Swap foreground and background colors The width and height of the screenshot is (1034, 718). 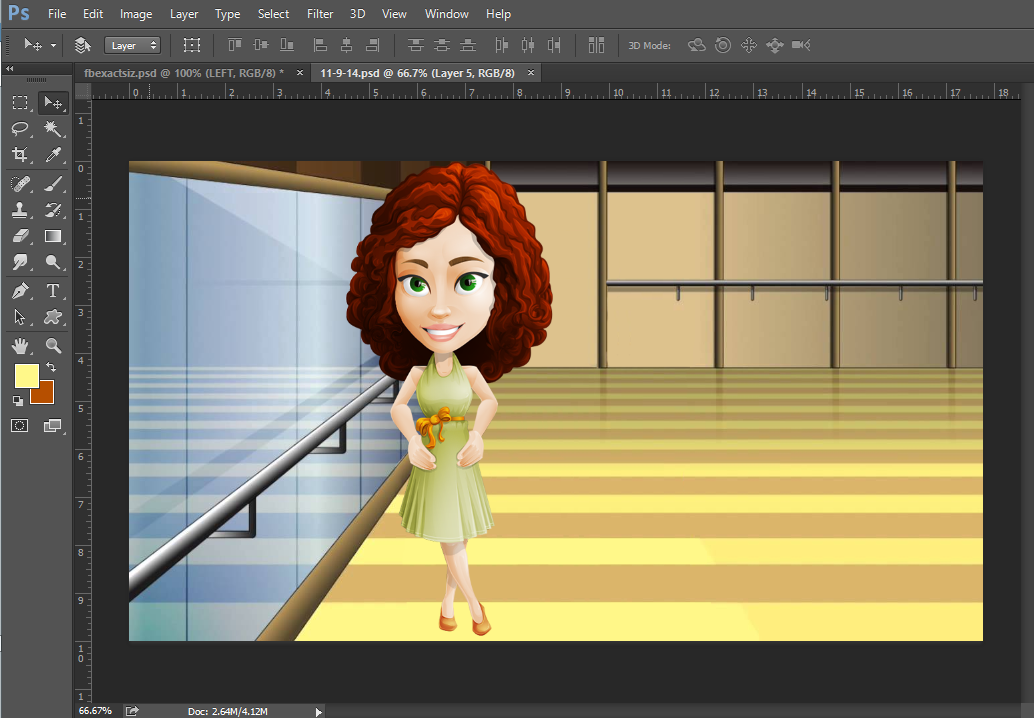coord(51,368)
